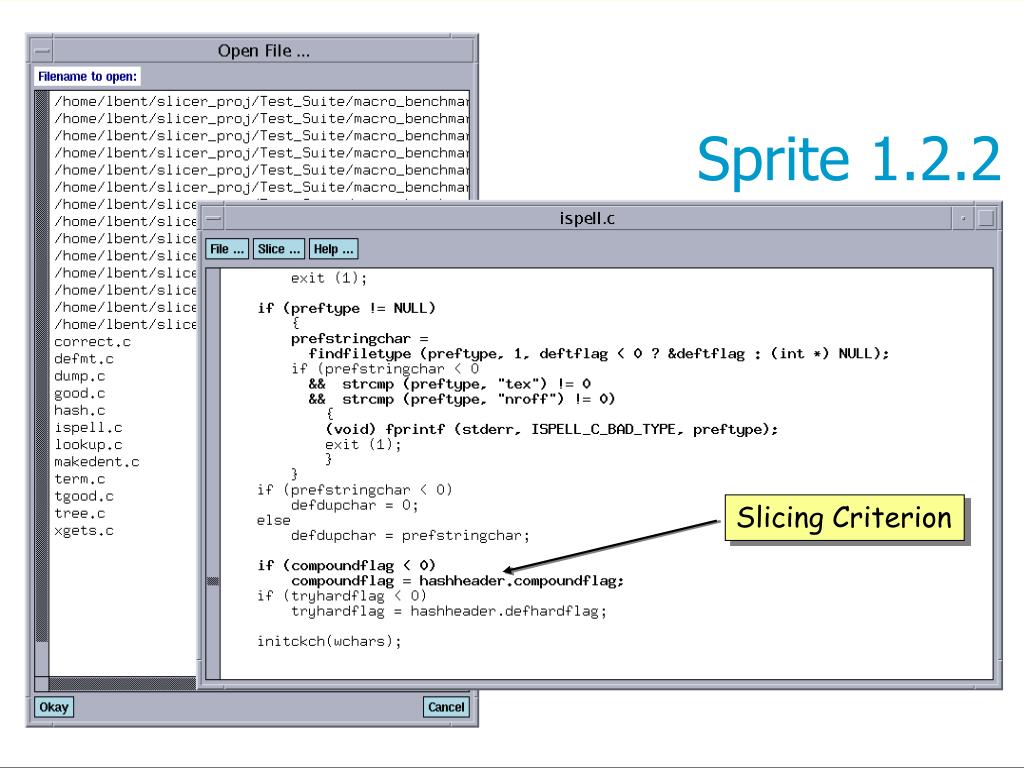The width and height of the screenshot is (1024, 768).
Task: Select tgood.c in the file list
Action: (84, 496)
